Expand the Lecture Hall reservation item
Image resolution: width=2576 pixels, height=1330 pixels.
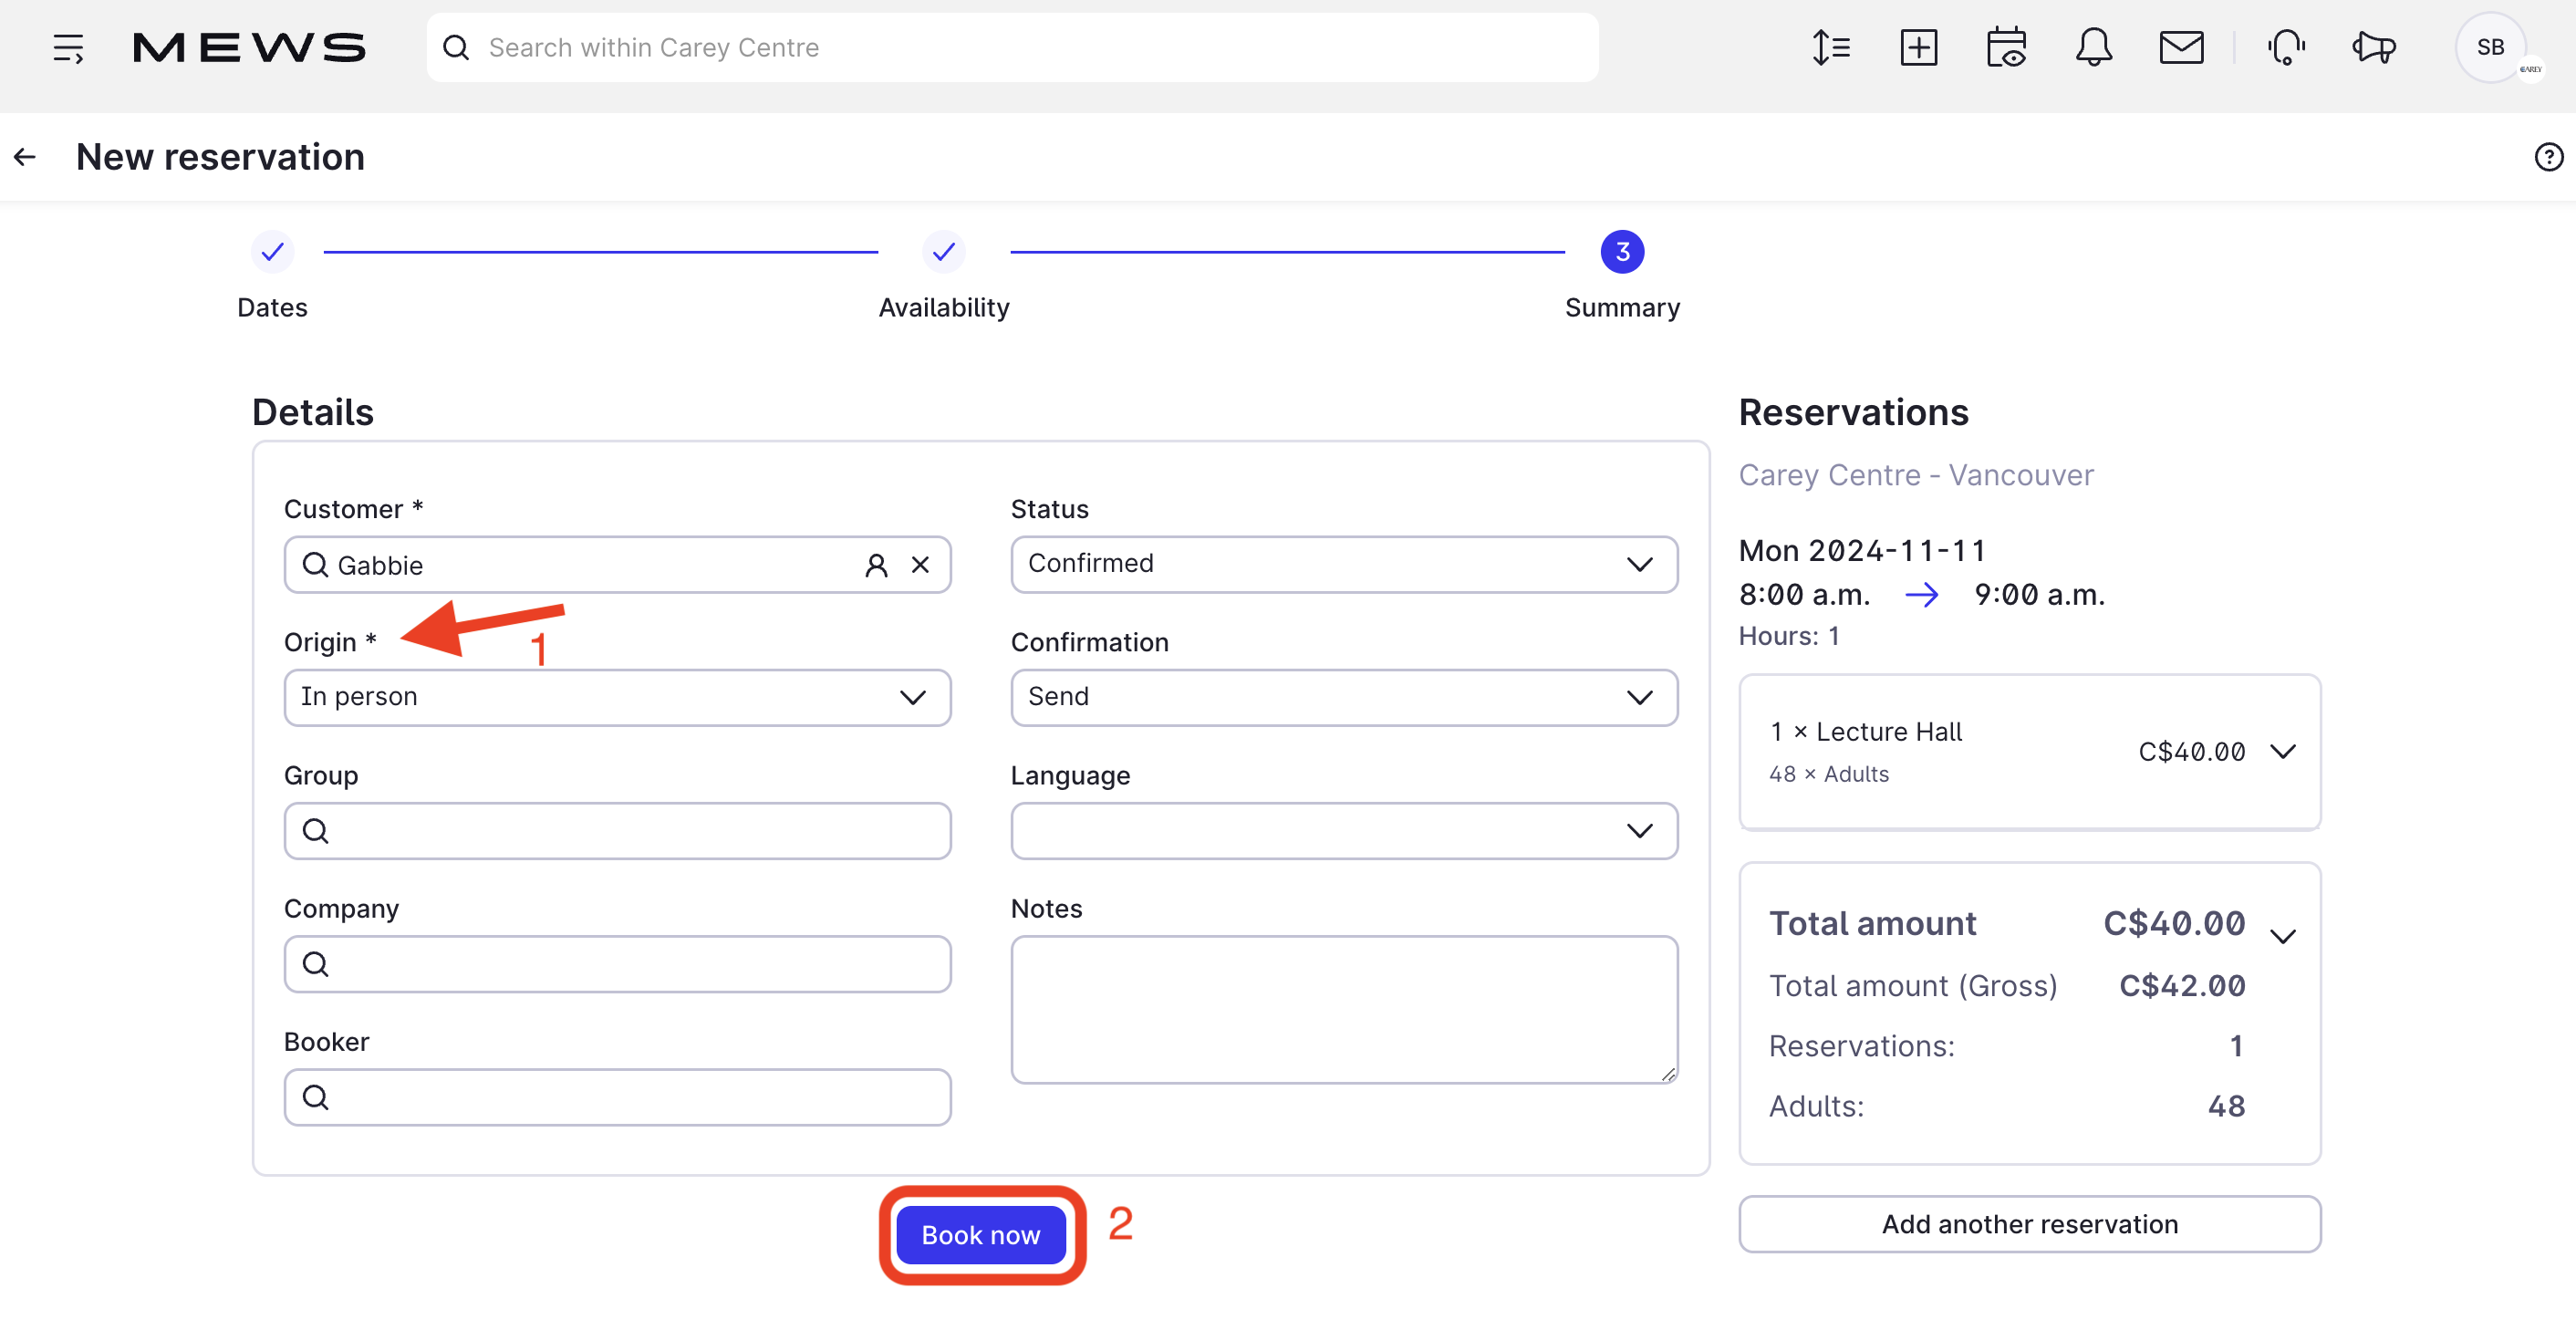[x=2281, y=751]
